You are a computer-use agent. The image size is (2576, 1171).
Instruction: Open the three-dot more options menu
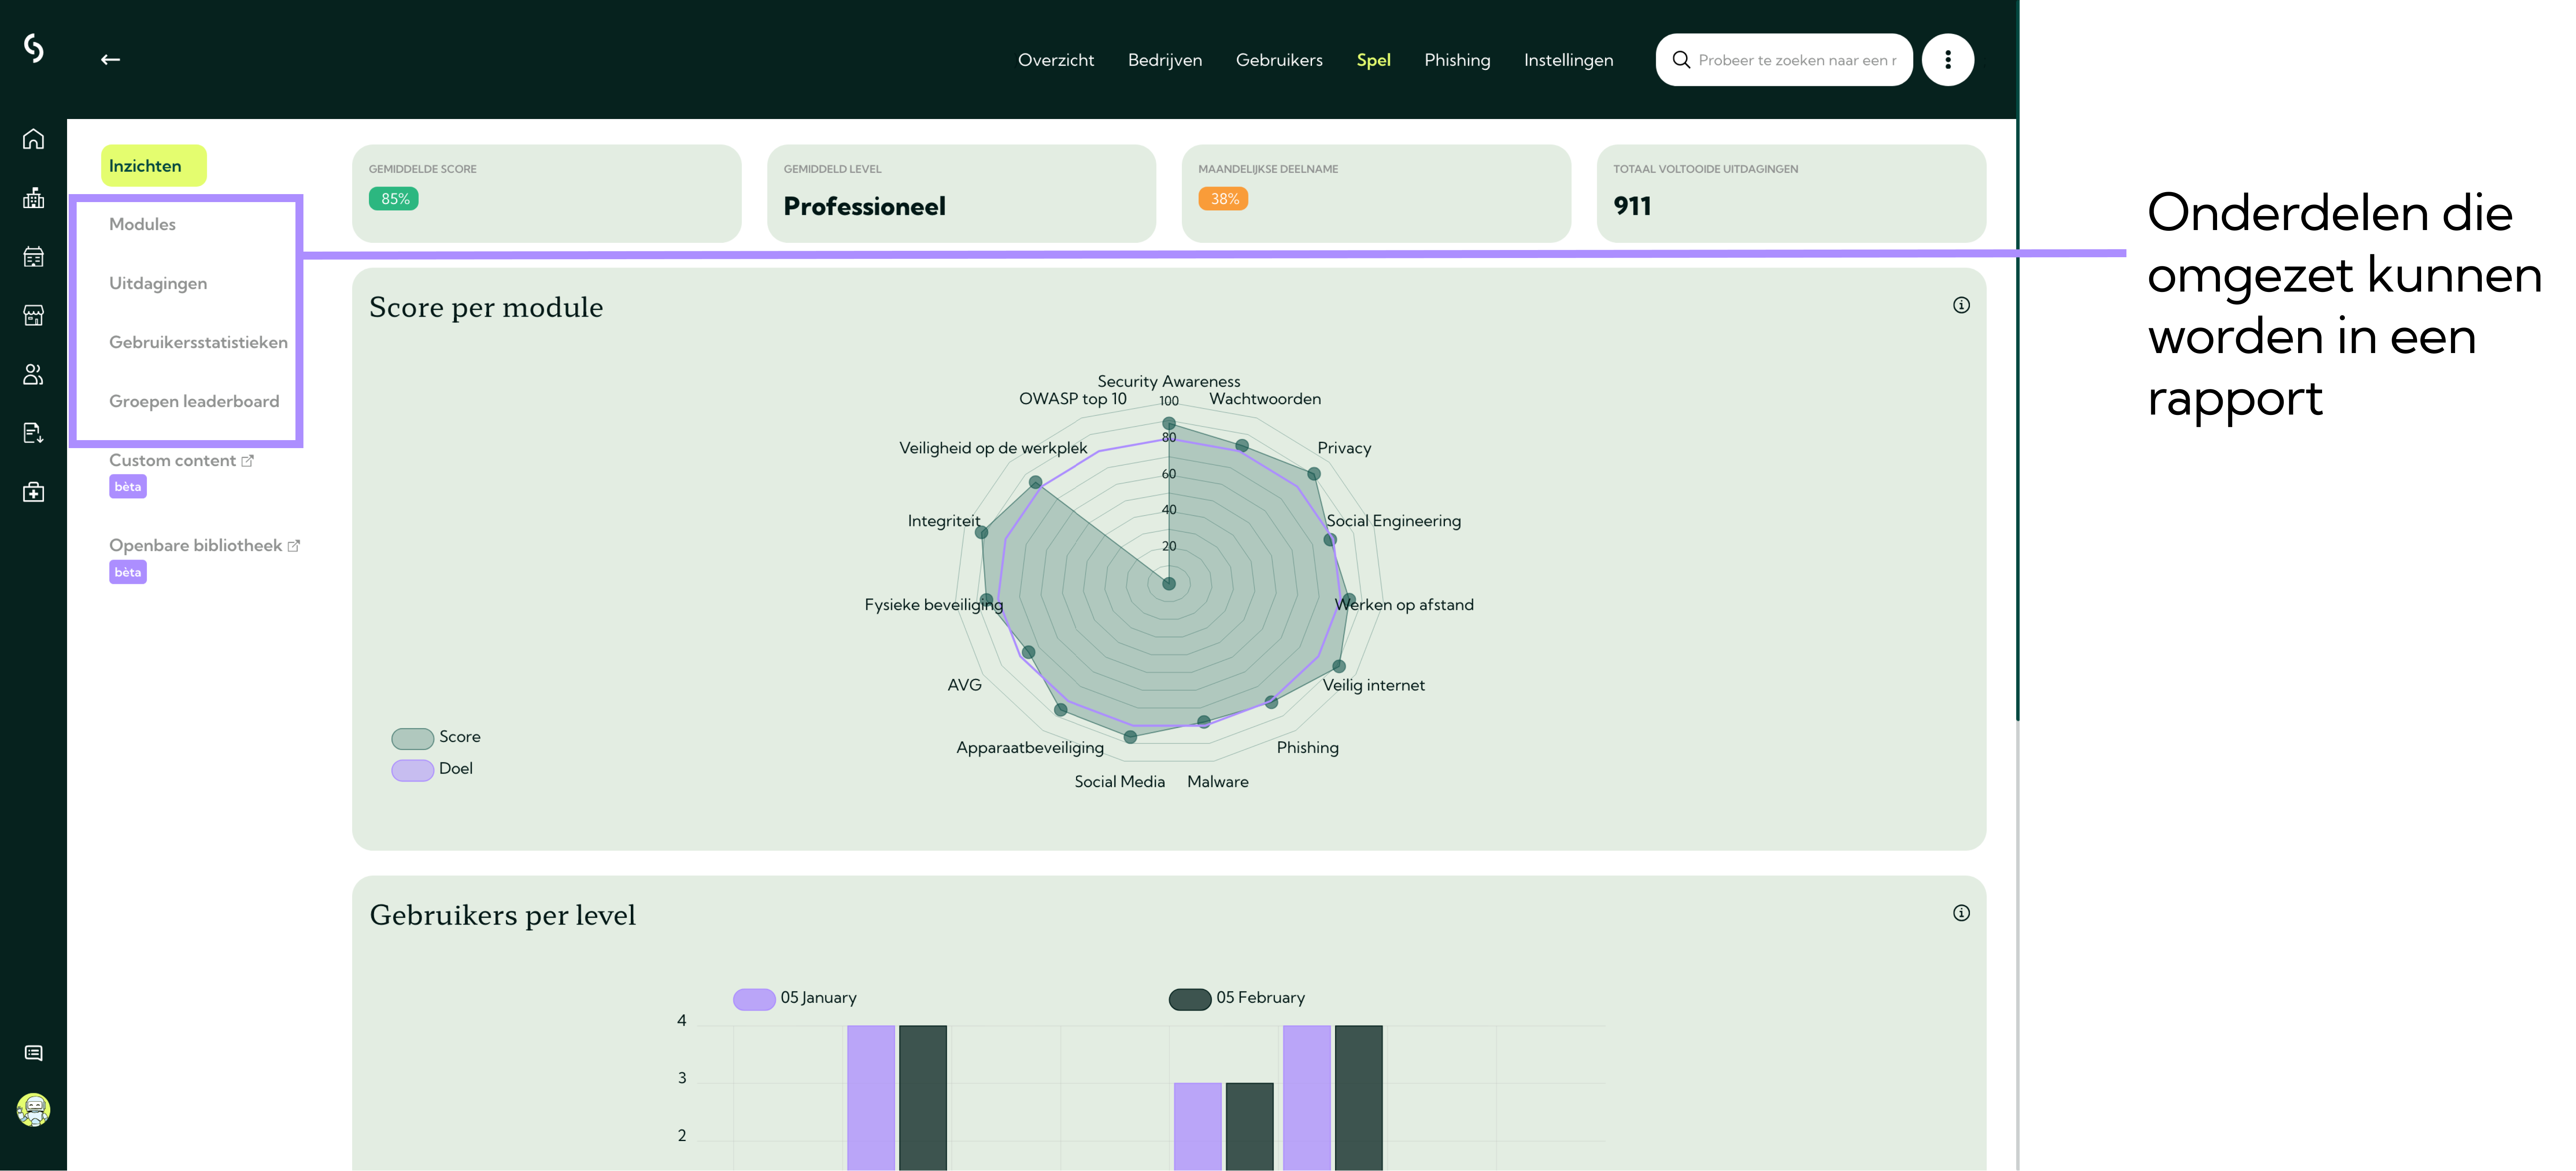click(x=1947, y=60)
